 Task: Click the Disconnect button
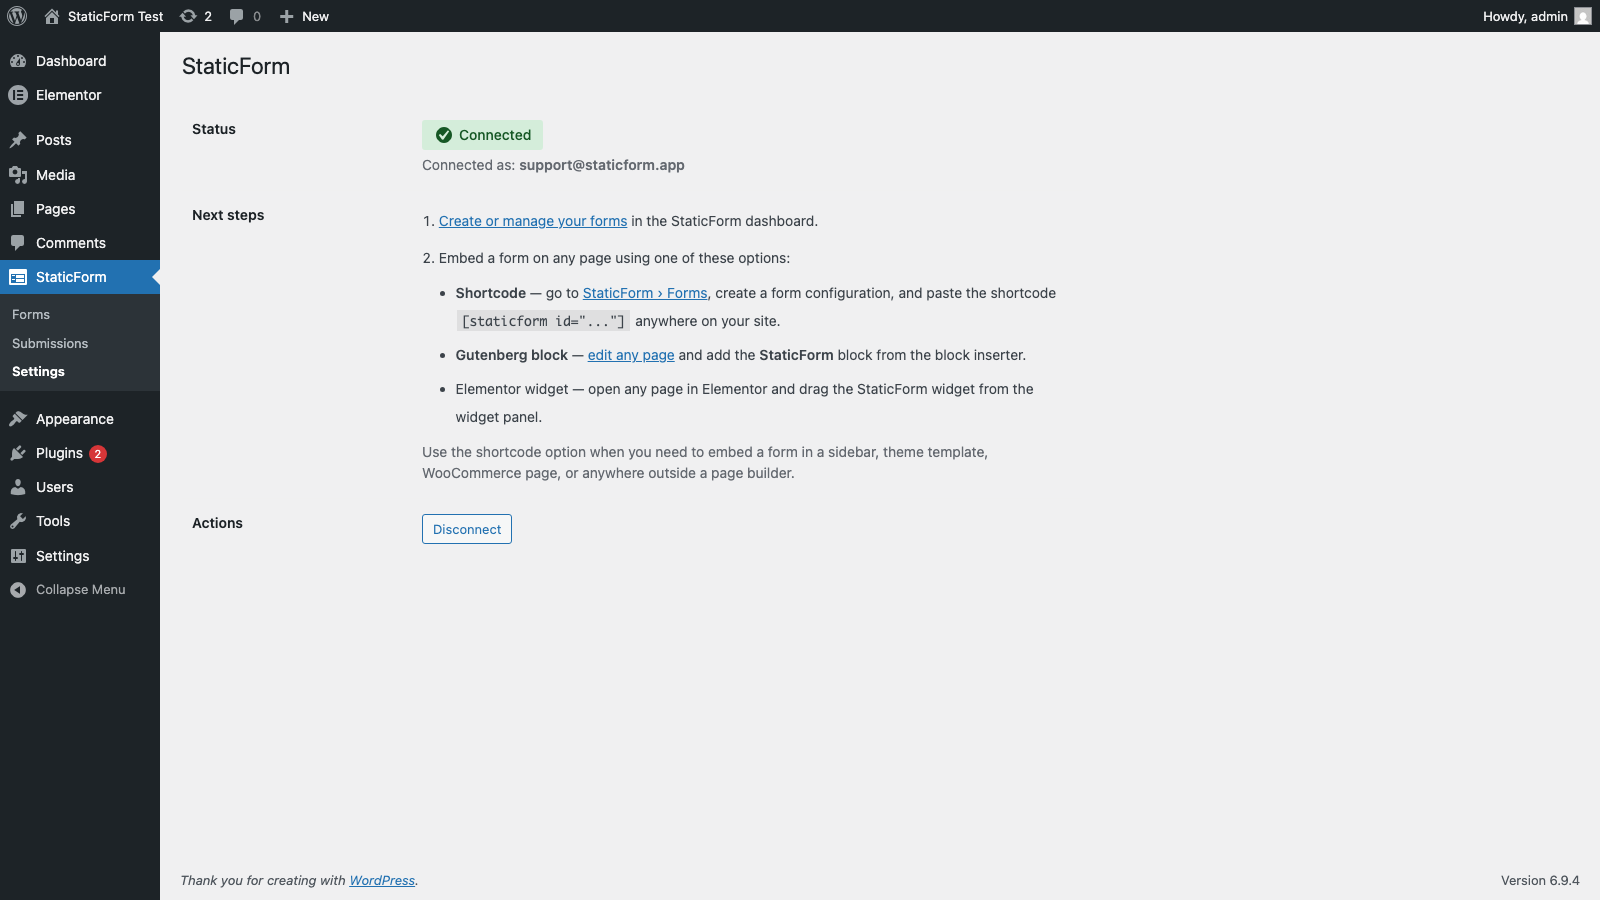(467, 529)
